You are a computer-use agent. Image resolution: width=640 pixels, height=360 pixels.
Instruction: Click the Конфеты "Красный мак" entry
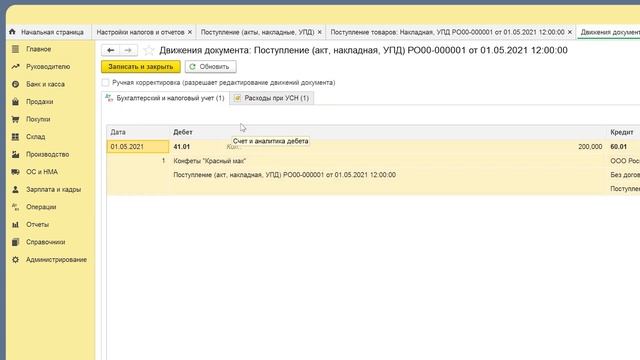tap(209, 161)
